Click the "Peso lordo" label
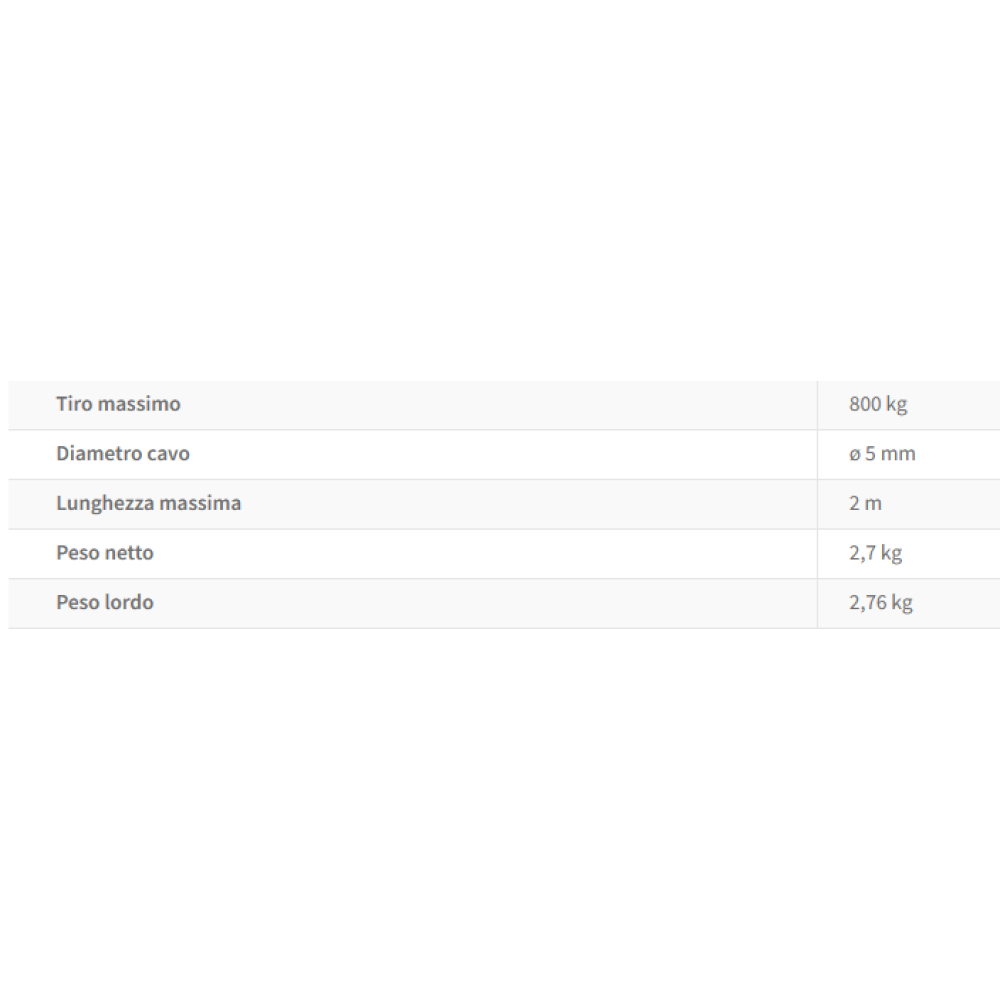 pyautogui.click(x=104, y=603)
